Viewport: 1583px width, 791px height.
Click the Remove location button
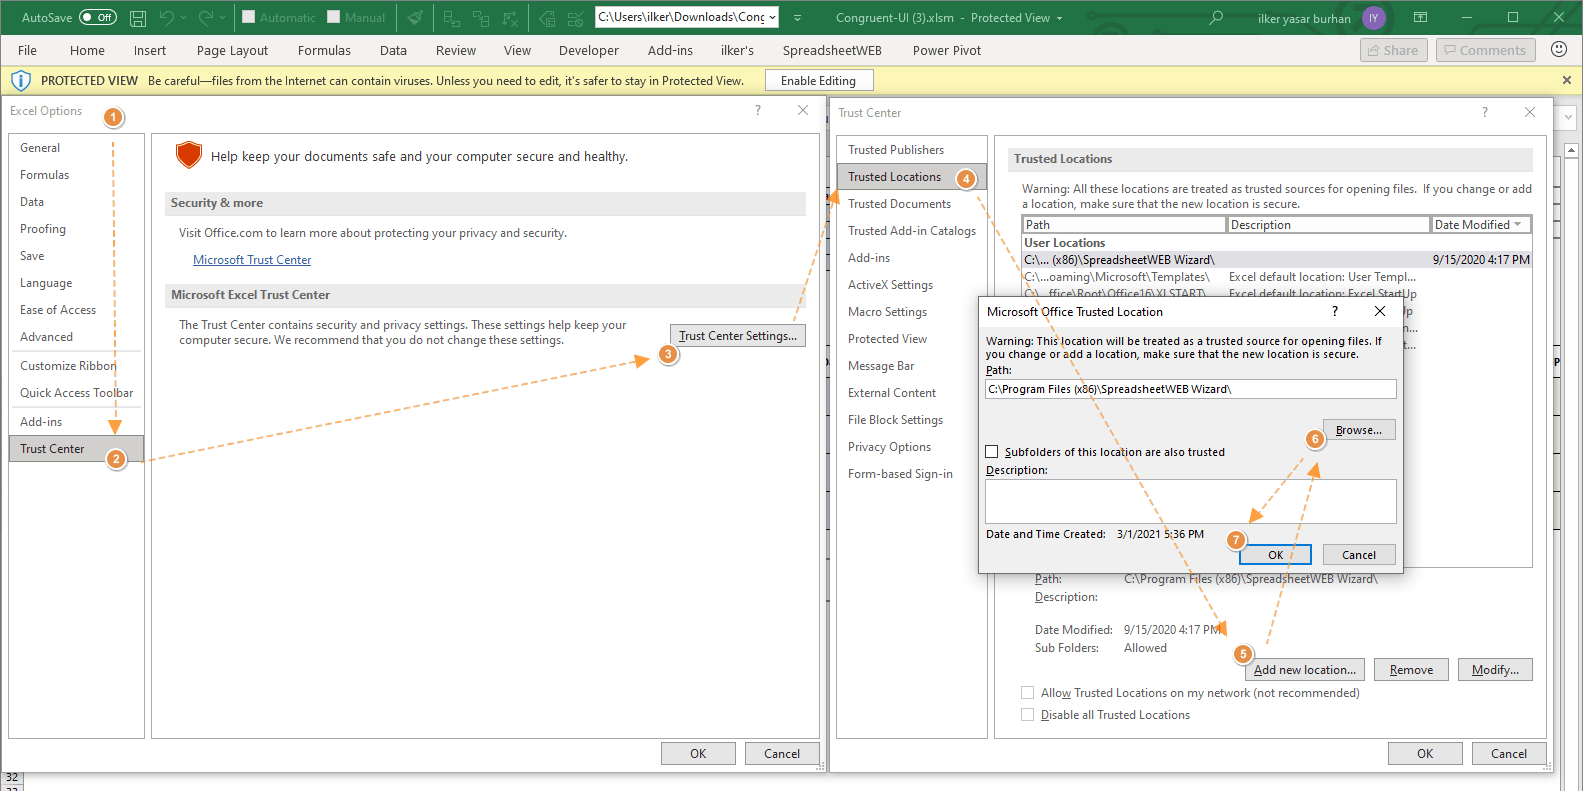[1411, 670]
